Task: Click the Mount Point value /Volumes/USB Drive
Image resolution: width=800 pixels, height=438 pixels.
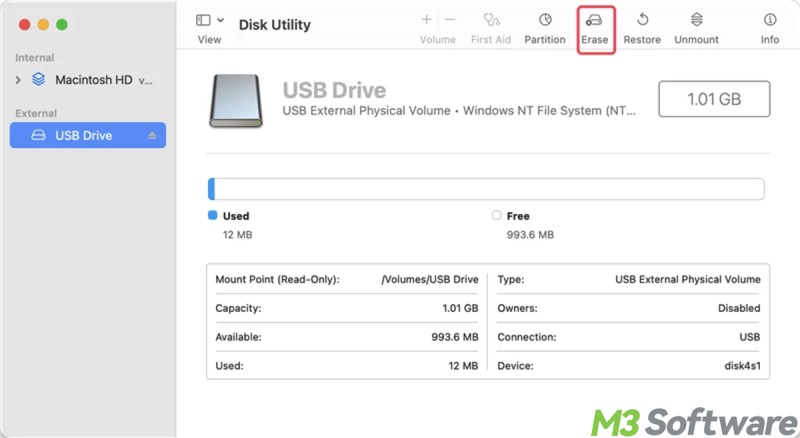Action: point(430,279)
